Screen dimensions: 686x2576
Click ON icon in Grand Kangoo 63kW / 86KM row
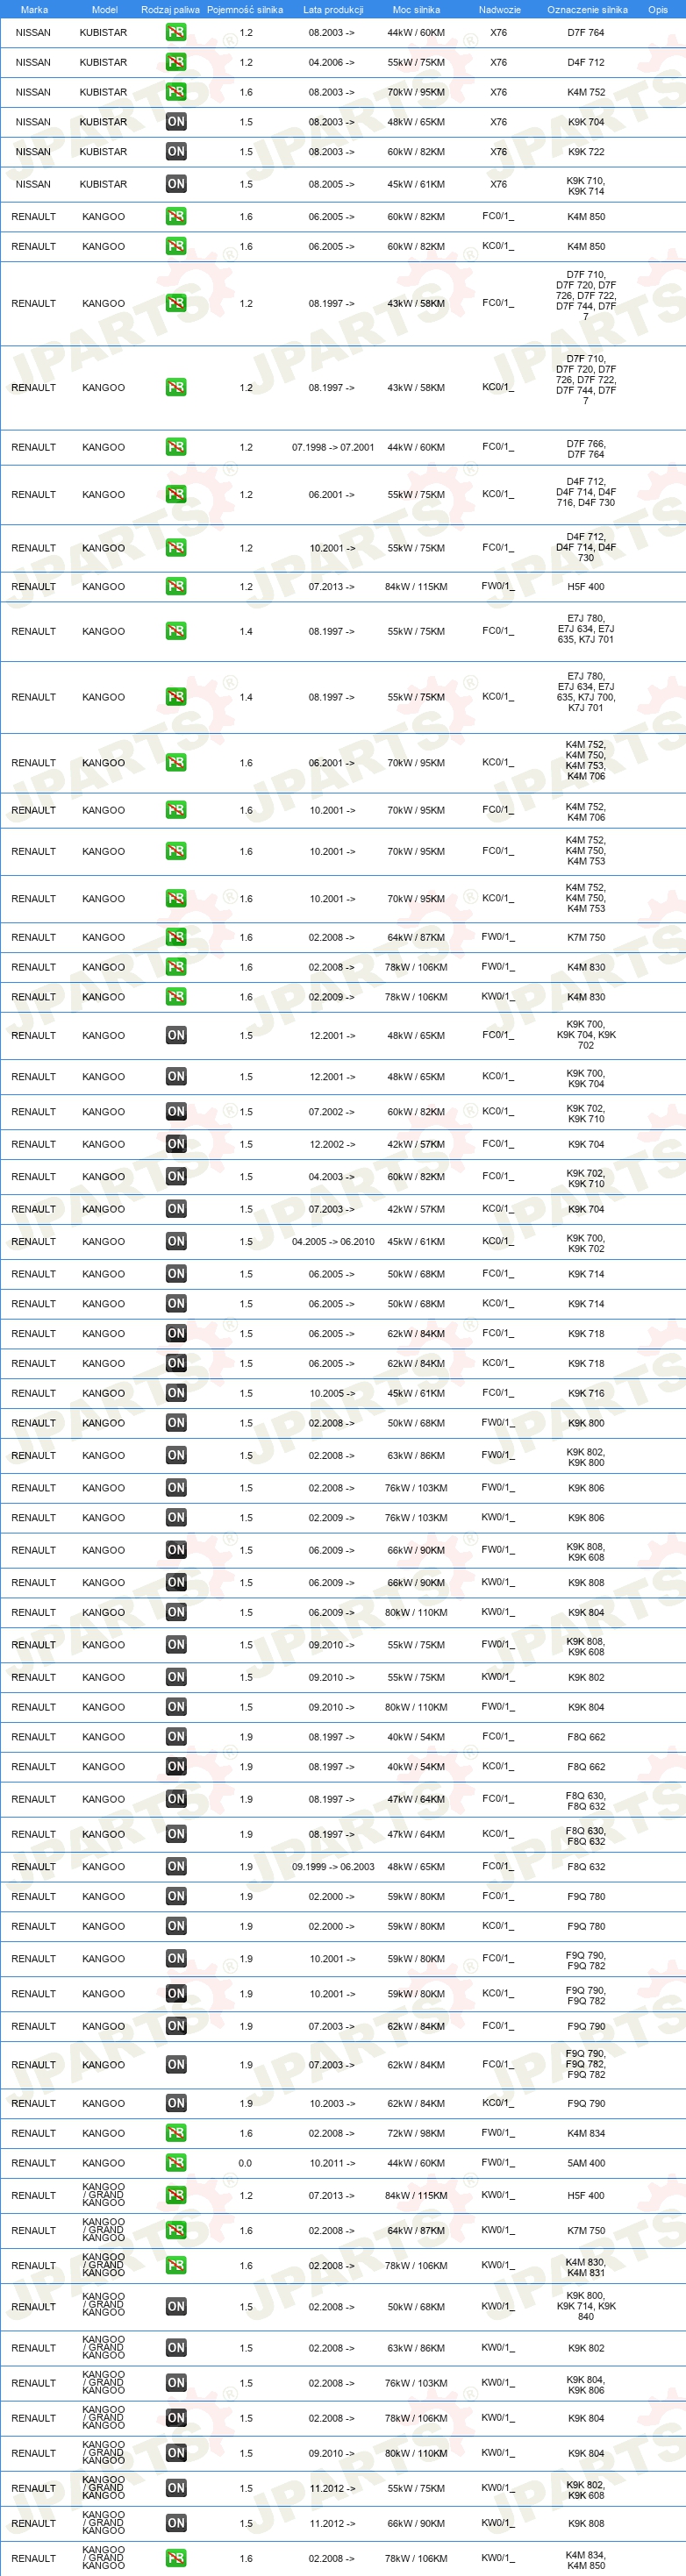tap(176, 2347)
